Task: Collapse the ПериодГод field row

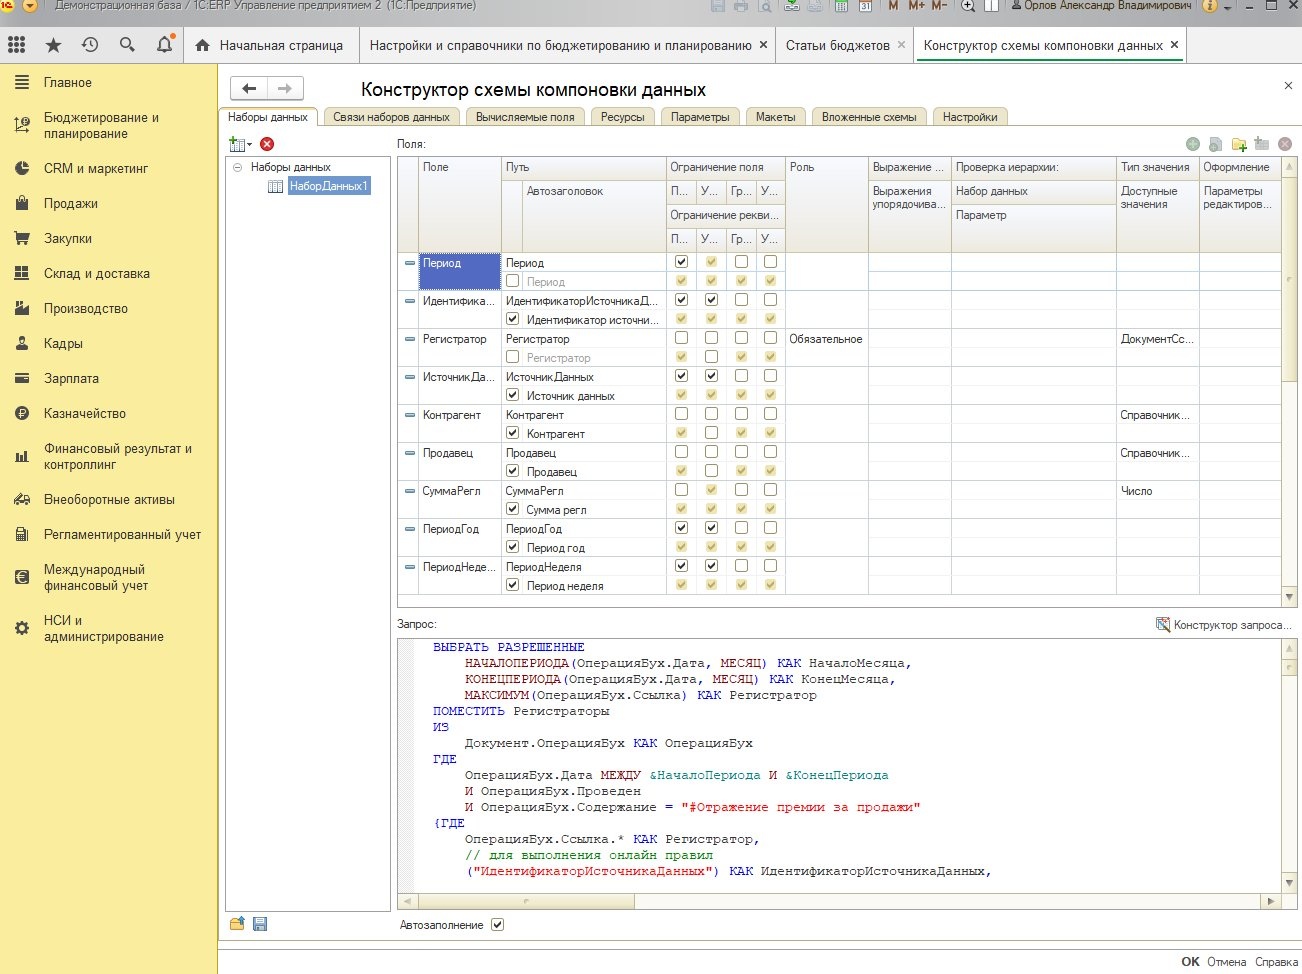Action: (409, 529)
